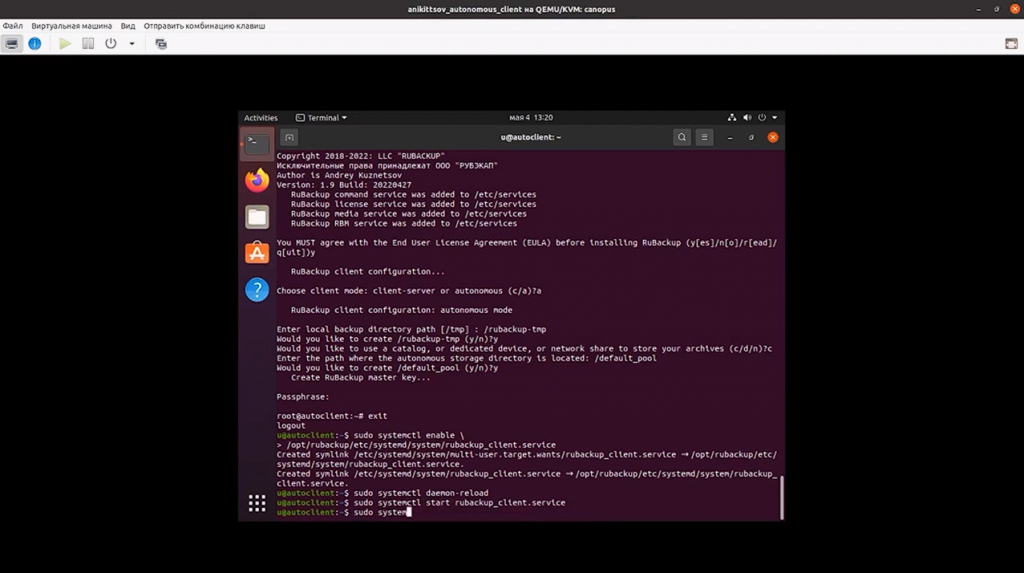This screenshot has height=573, width=1024.
Task: Open the Activities overview
Action: coord(261,118)
